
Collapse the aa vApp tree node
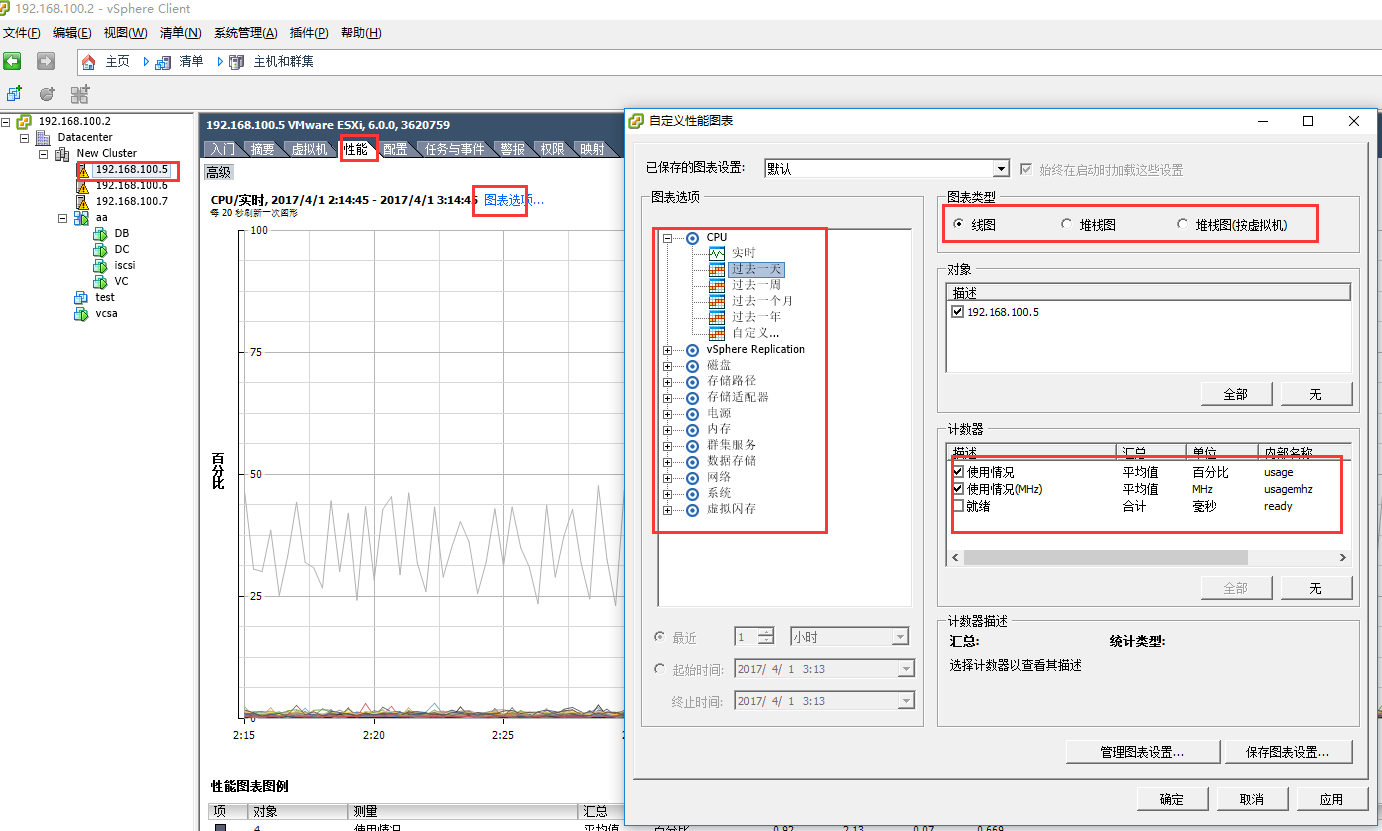[x=63, y=218]
